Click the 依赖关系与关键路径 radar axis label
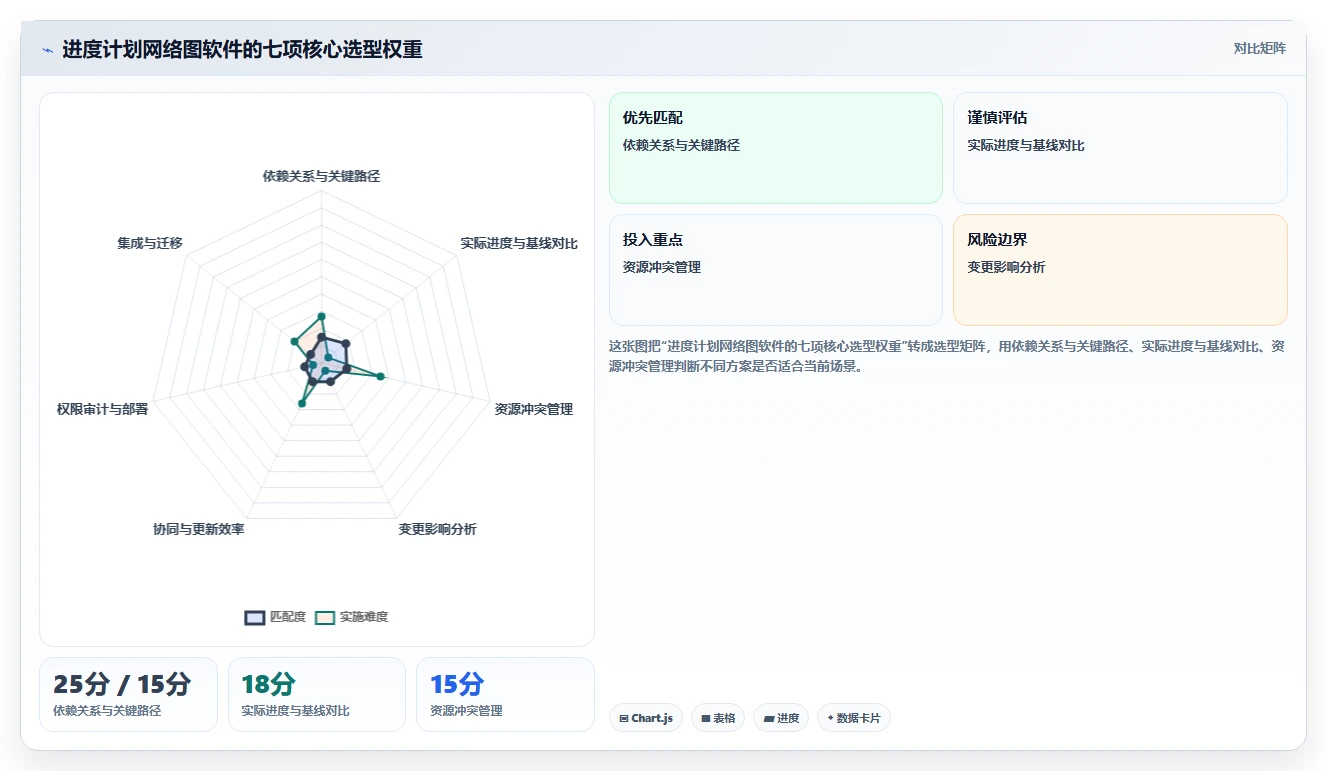Image resolution: width=1327 pixels, height=771 pixels. pos(321,176)
